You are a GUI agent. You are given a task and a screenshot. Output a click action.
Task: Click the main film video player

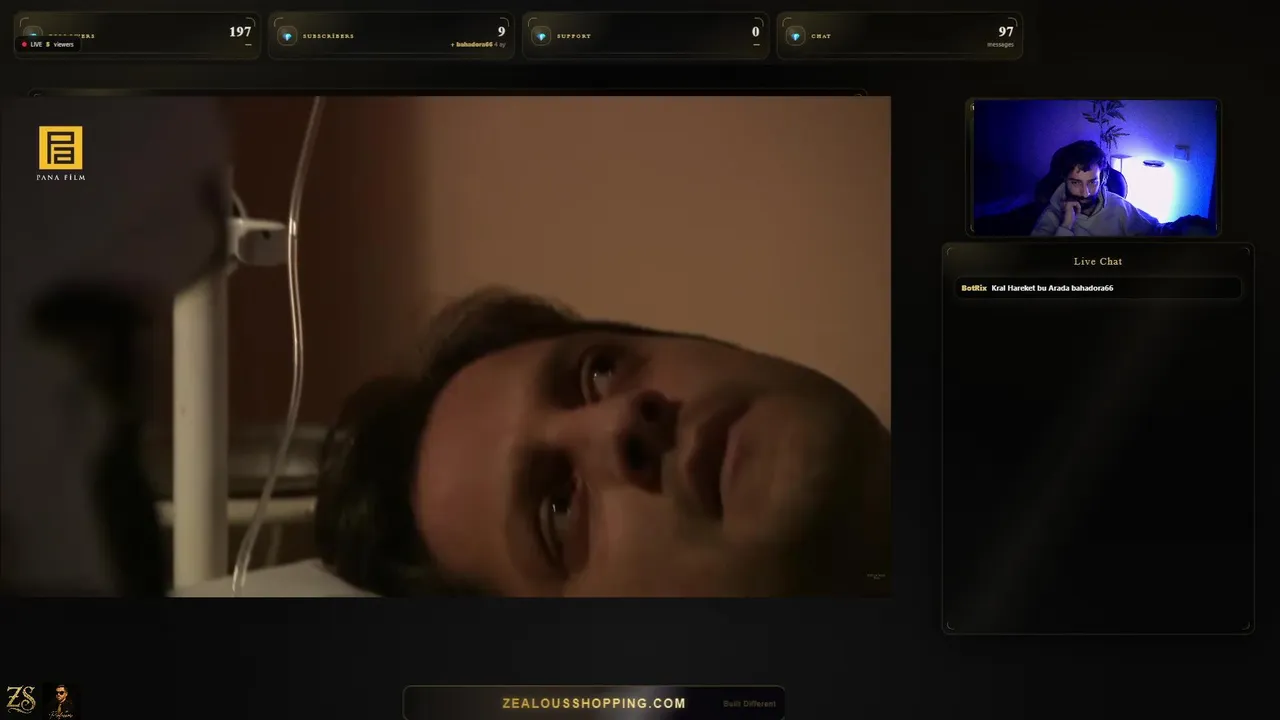tap(445, 346)
